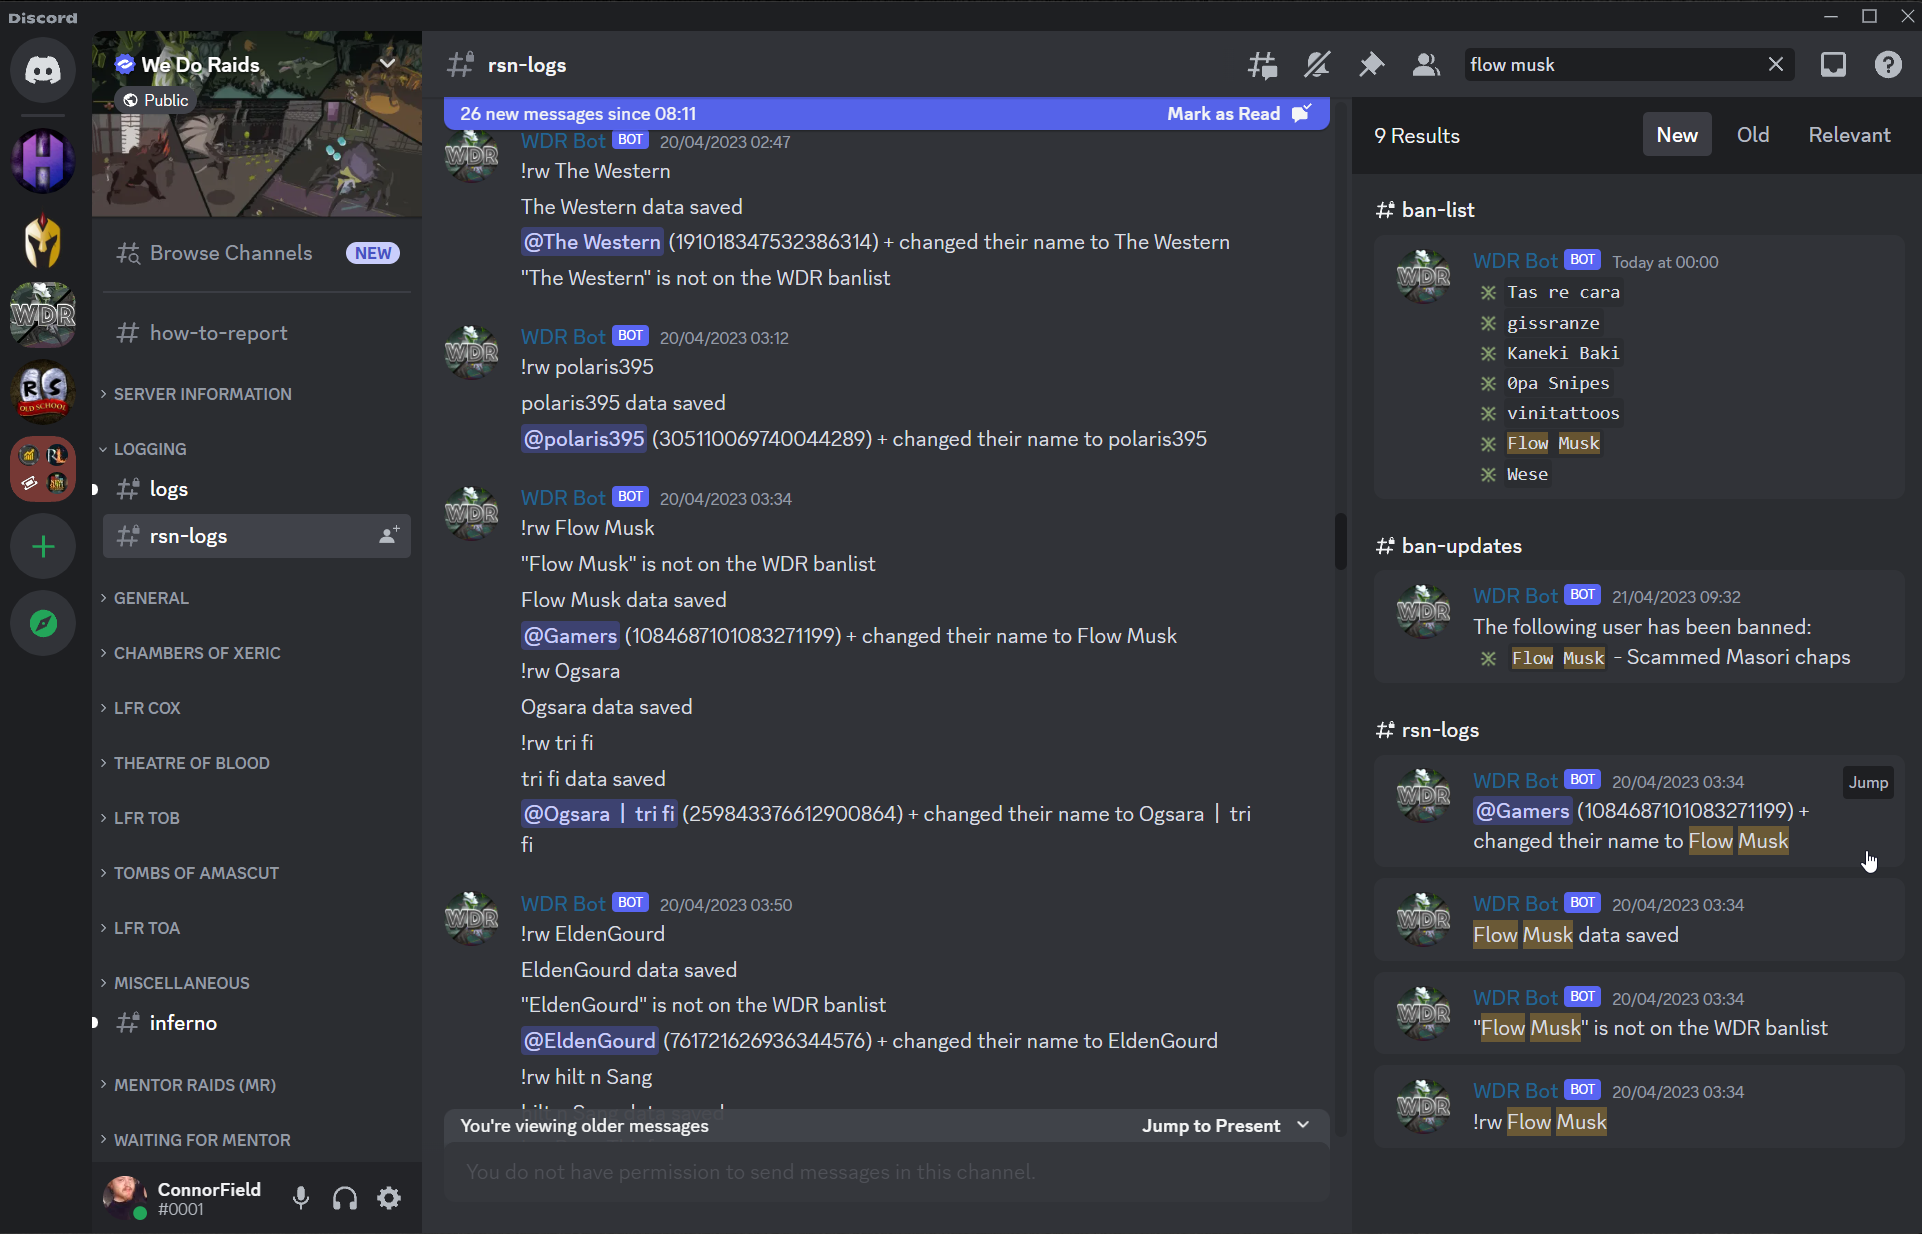The height and width of the screenshot is (1234, 1922).
Task: Switch to Old search results tab
Action: point(1751,134)
